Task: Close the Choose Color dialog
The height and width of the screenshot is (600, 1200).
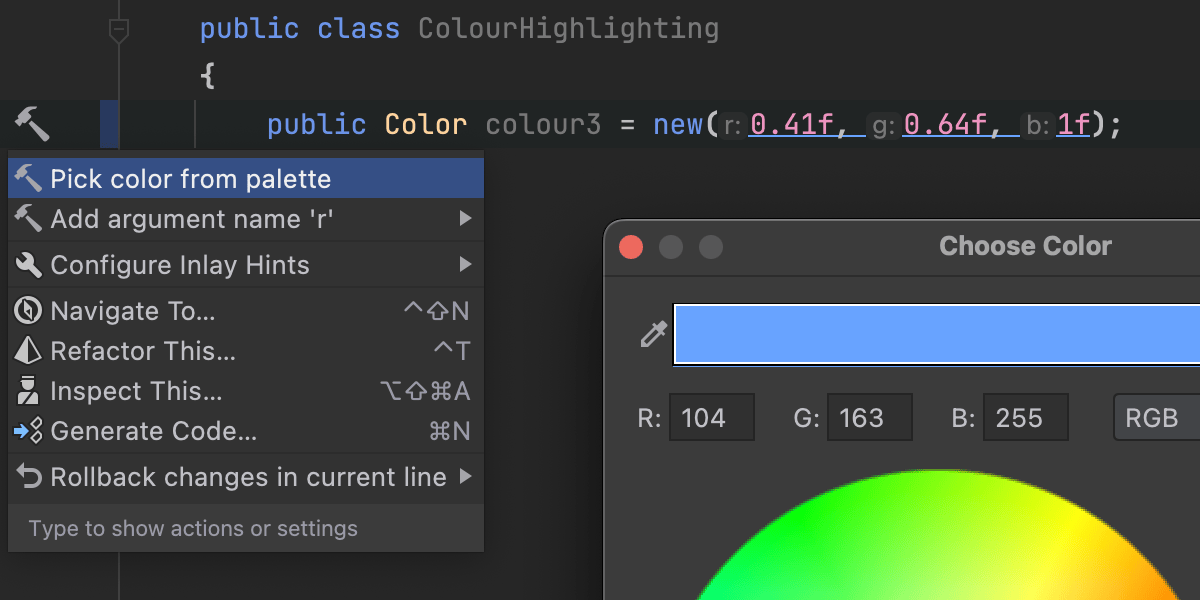Action: pos(631,246)
